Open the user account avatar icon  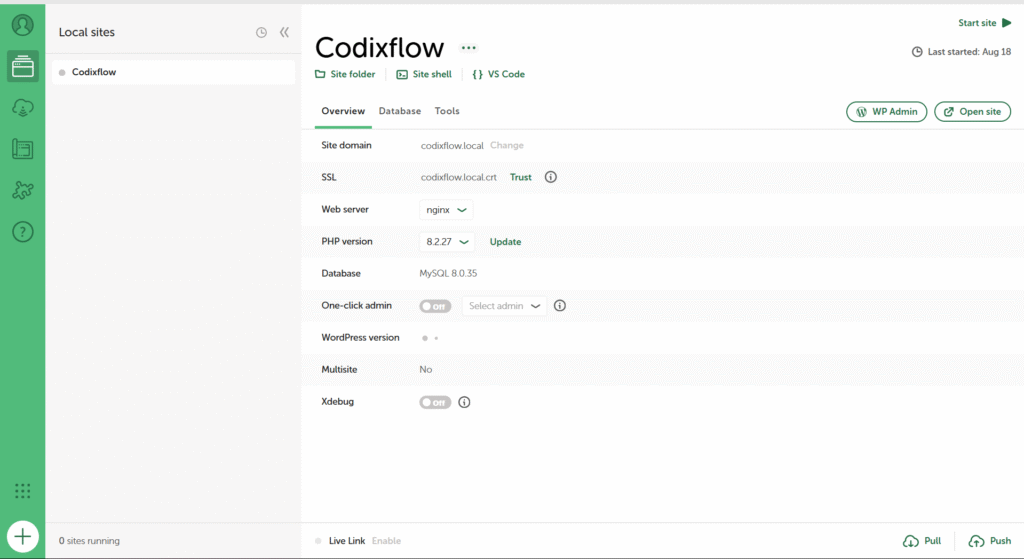23,25
